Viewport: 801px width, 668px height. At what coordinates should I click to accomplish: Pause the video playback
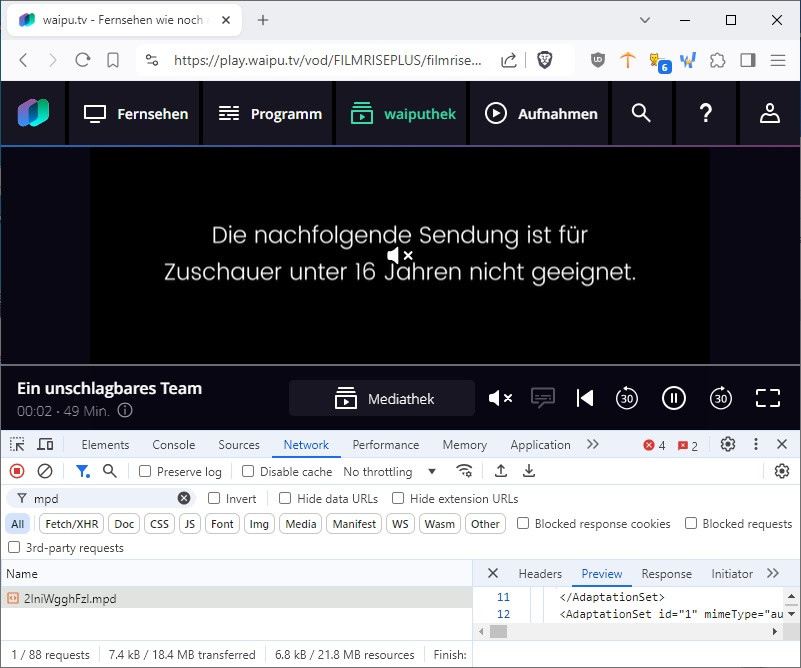674,398
